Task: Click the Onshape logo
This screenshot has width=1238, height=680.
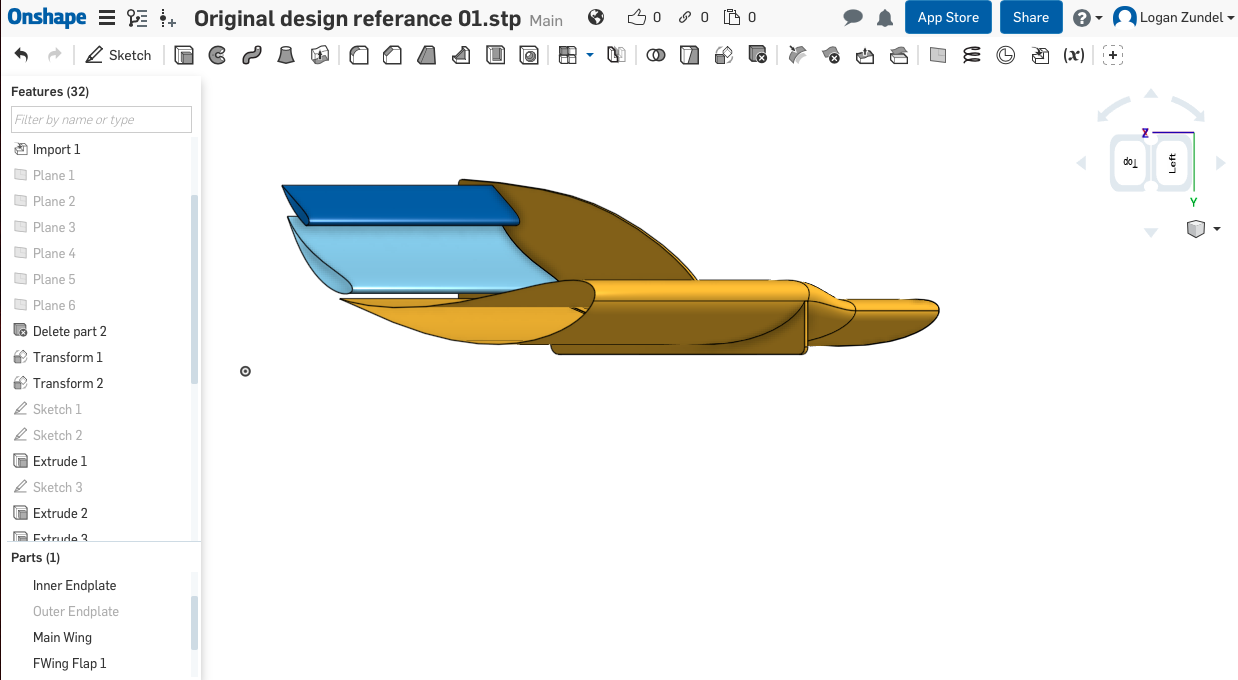Action: 46,17
